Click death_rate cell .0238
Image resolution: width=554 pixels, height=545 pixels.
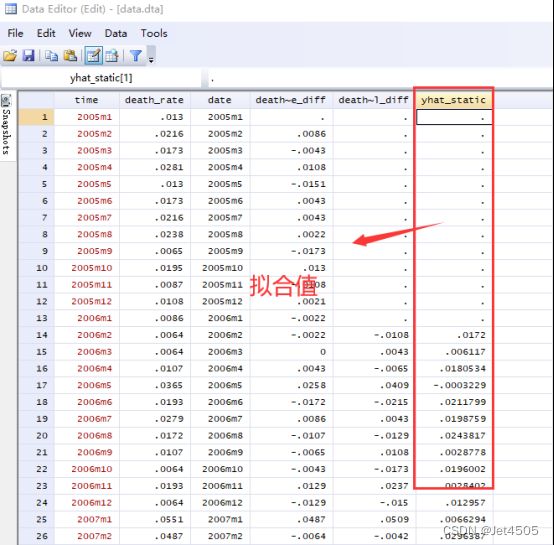155,234
